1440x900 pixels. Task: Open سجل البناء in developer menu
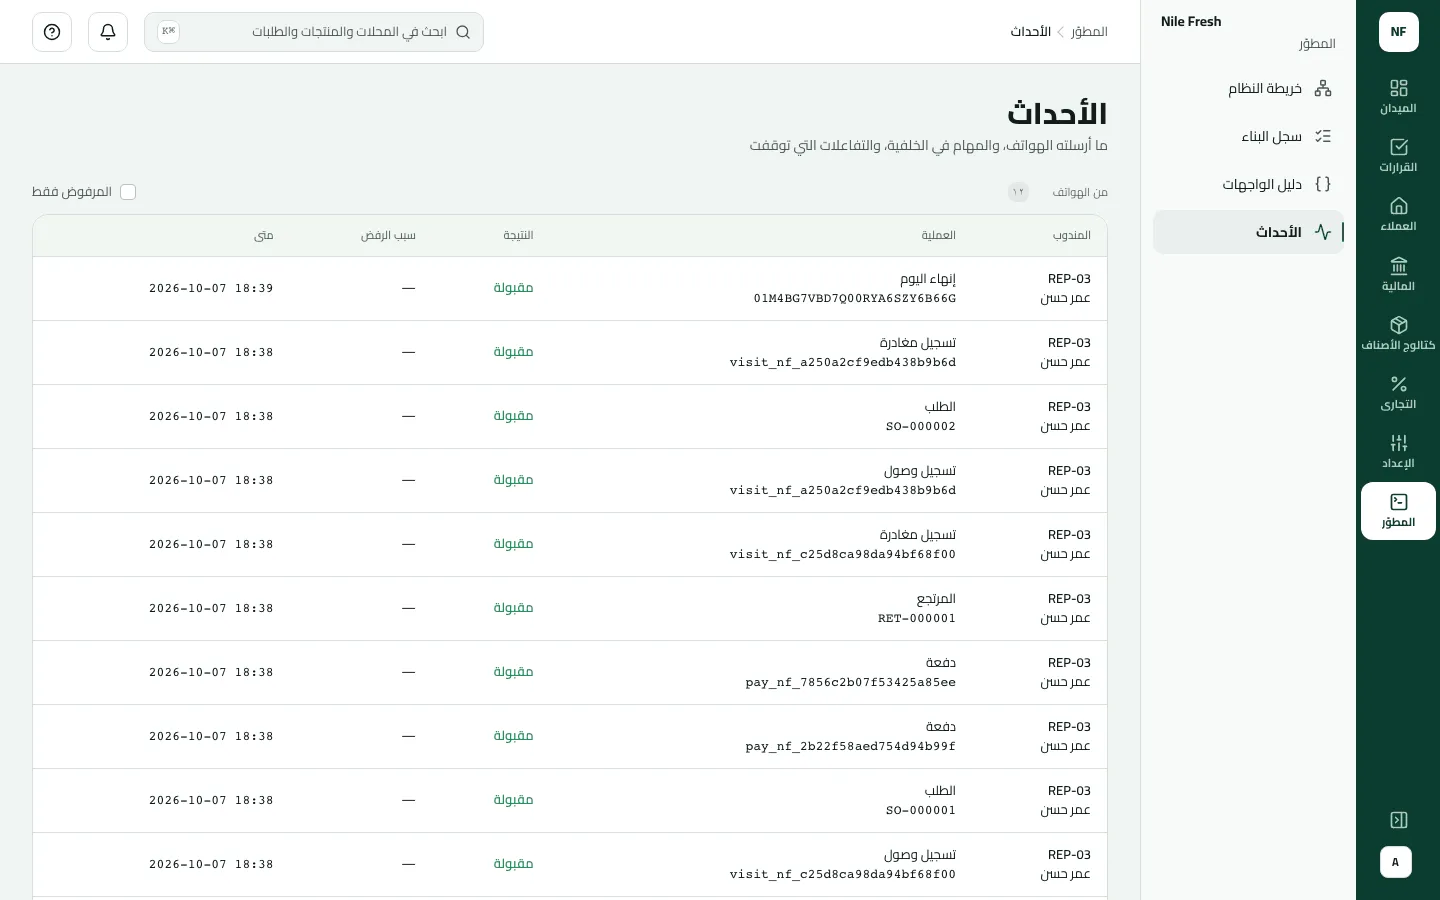pyautogui.click(x=1248, y=136)
